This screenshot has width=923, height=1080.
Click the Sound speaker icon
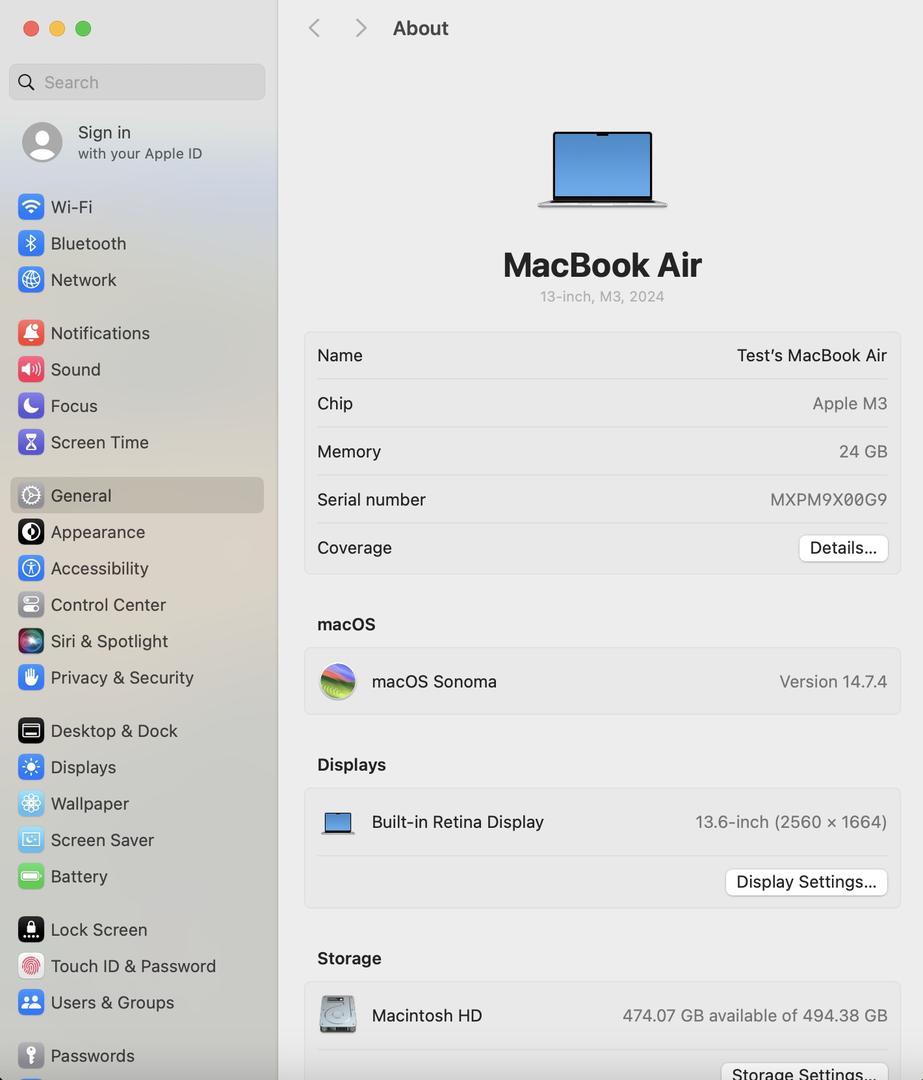(x=31, y=369)
